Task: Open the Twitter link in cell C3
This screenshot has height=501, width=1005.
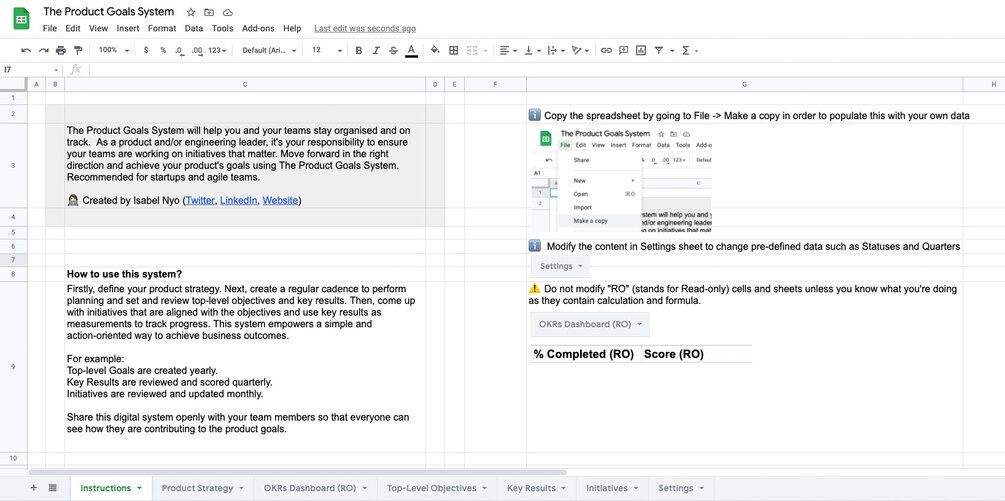Action: (x=200, y=201)
